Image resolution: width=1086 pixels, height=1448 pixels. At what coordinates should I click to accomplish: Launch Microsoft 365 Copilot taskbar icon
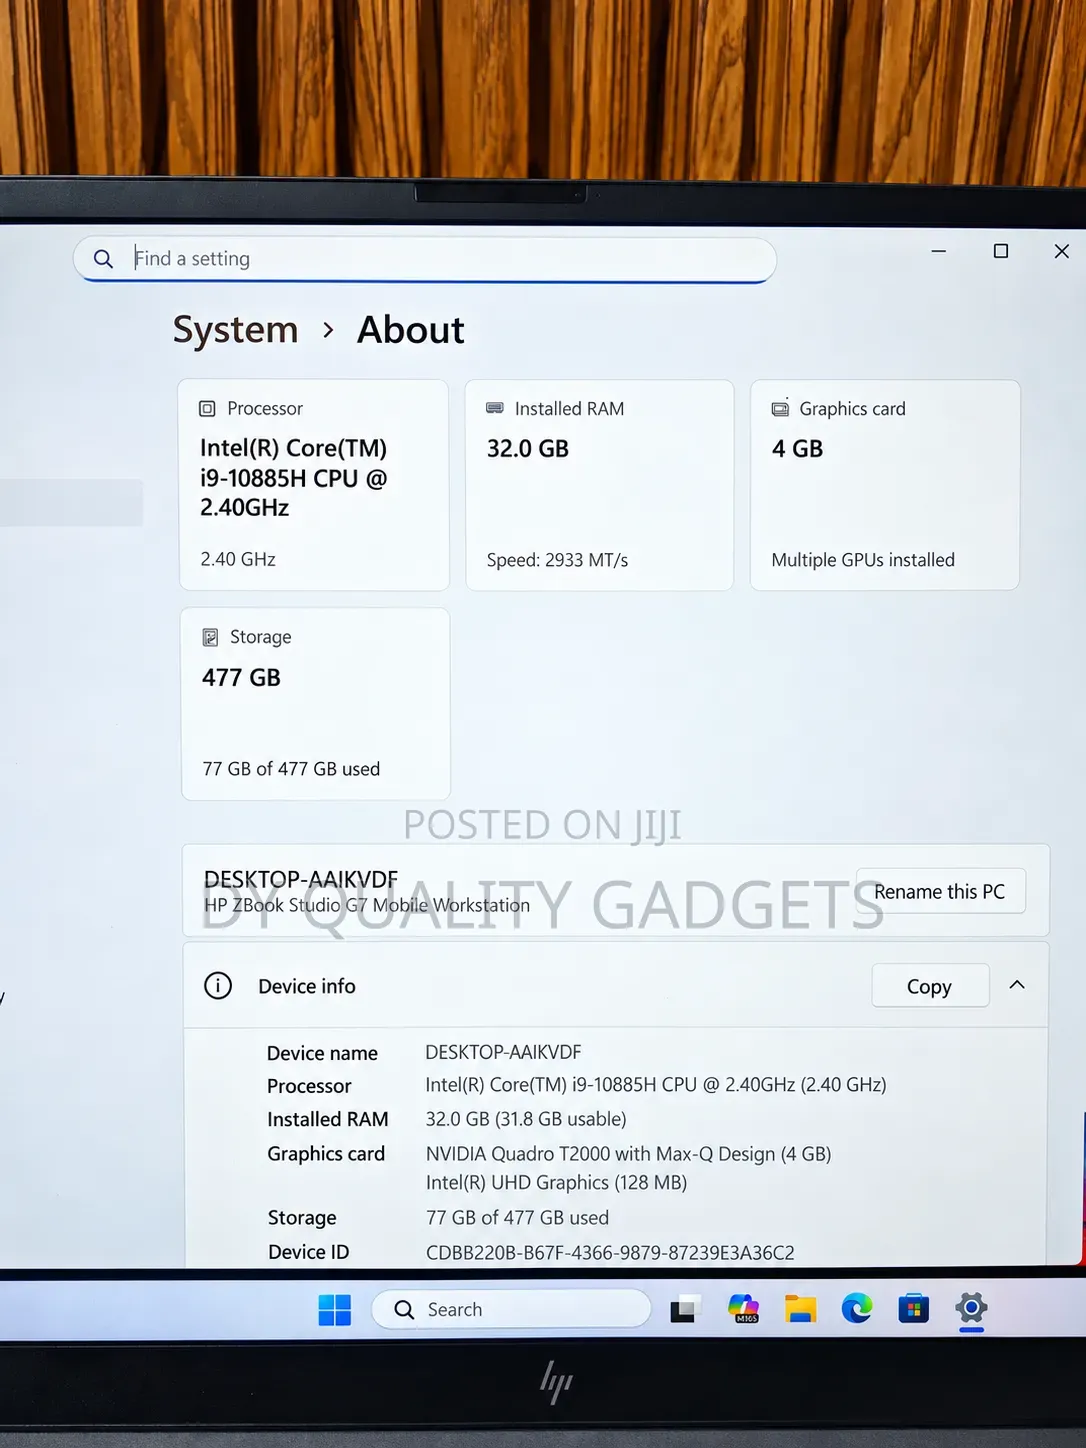743,1308
